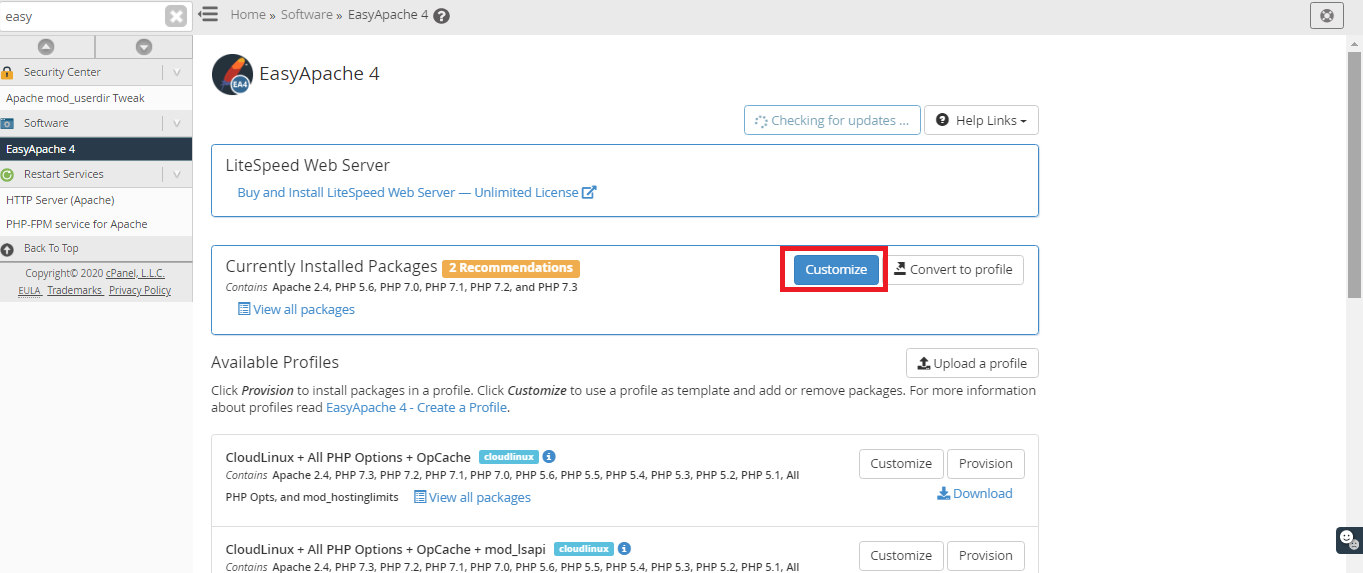Customize CloudLinux All PHP Options OpCache profile
The image size is (1363, 573).
(x=901, y=464)
